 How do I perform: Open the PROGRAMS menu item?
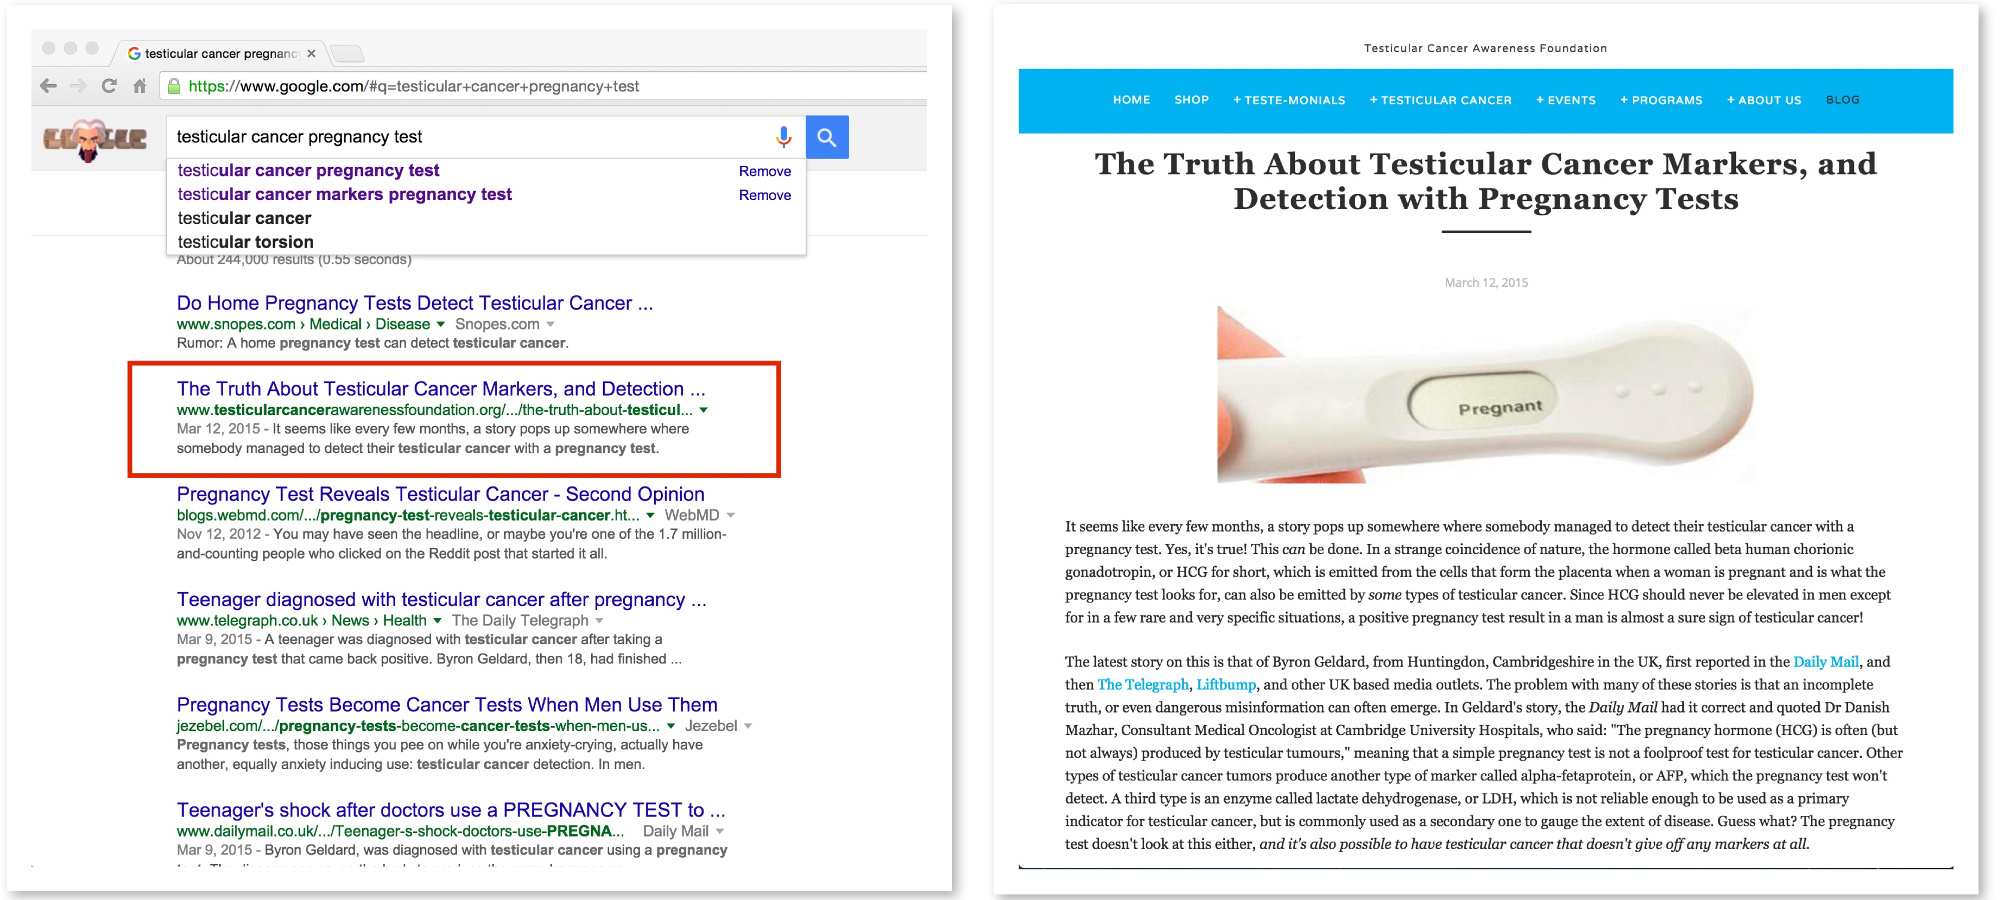[x=1661, y=100]
